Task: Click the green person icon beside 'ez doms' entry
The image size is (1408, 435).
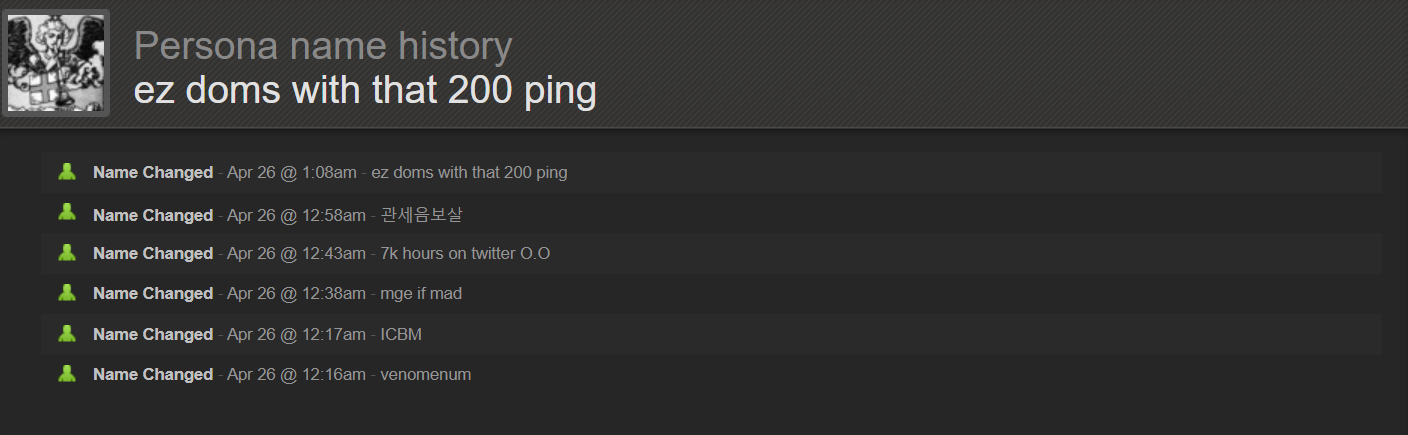Action: tap(67, 172)
